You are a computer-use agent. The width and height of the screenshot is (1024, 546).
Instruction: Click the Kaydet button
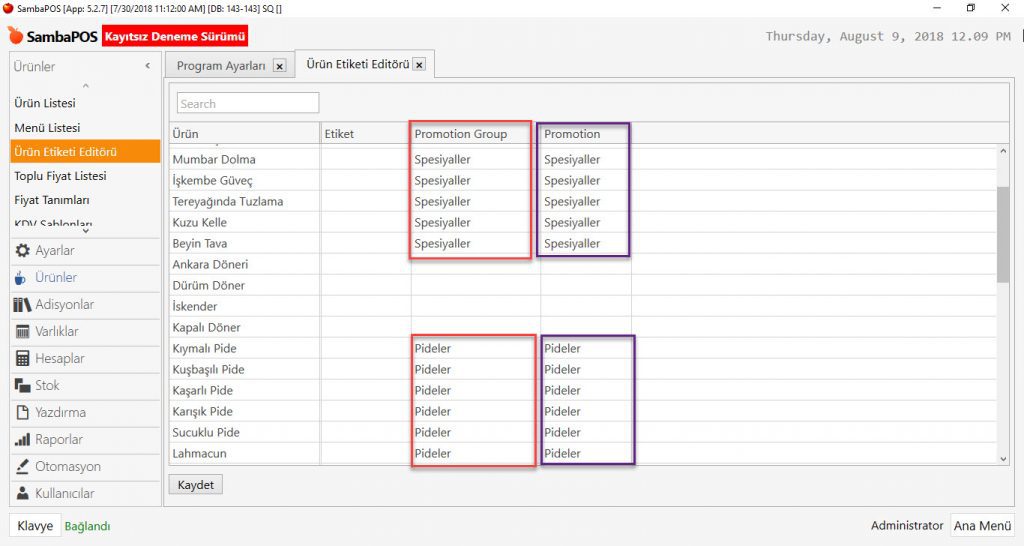(x=196, y=485)
